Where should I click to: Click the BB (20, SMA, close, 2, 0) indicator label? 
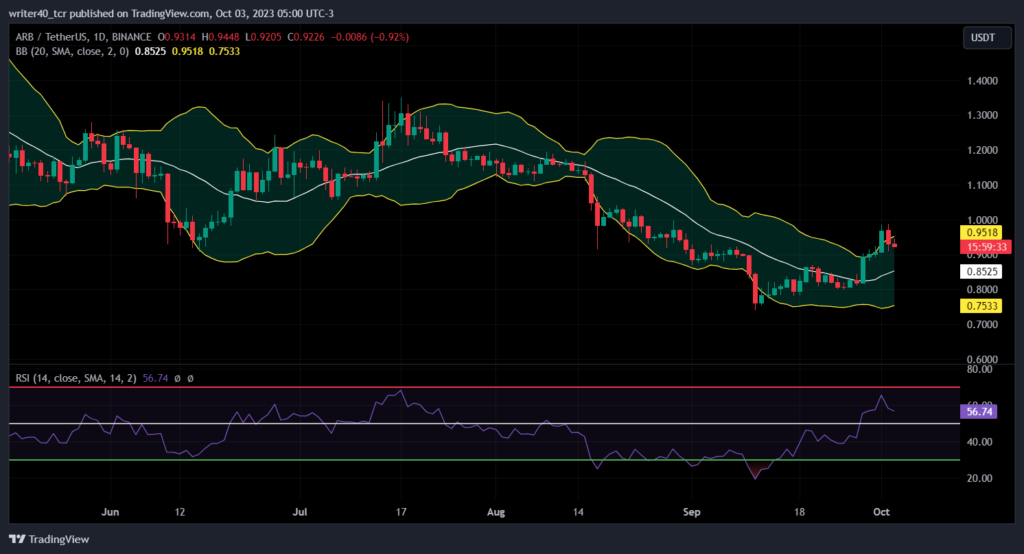(x=72, y=51)
